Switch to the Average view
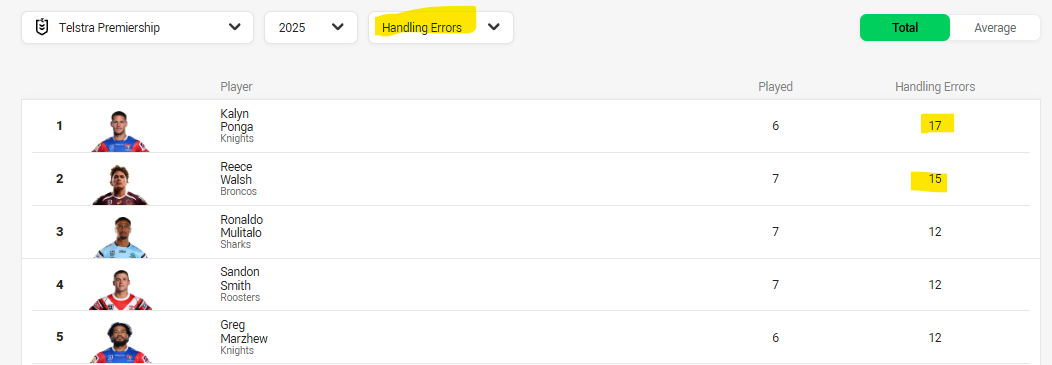The height and width of the screenshot is (365, 1052). pyautogui.click(x=994, y=28)
